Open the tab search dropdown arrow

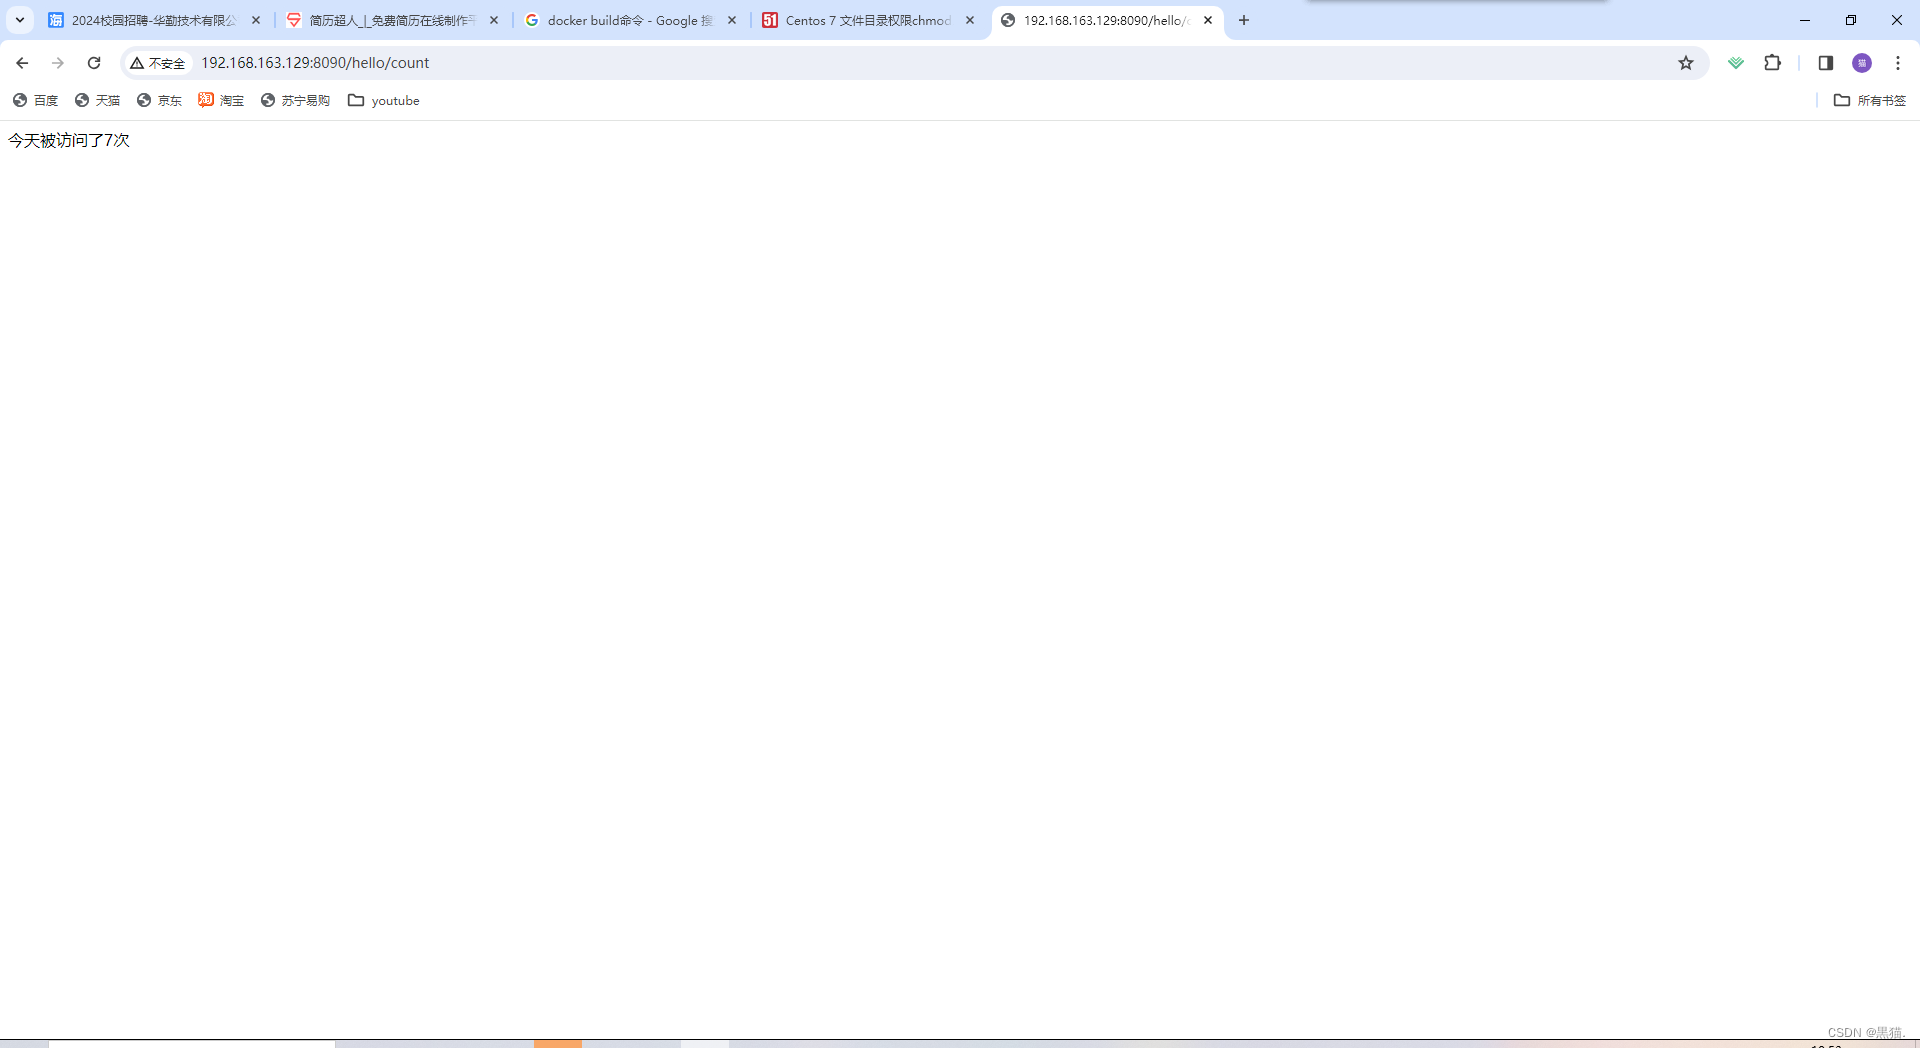tap(20, 20)
